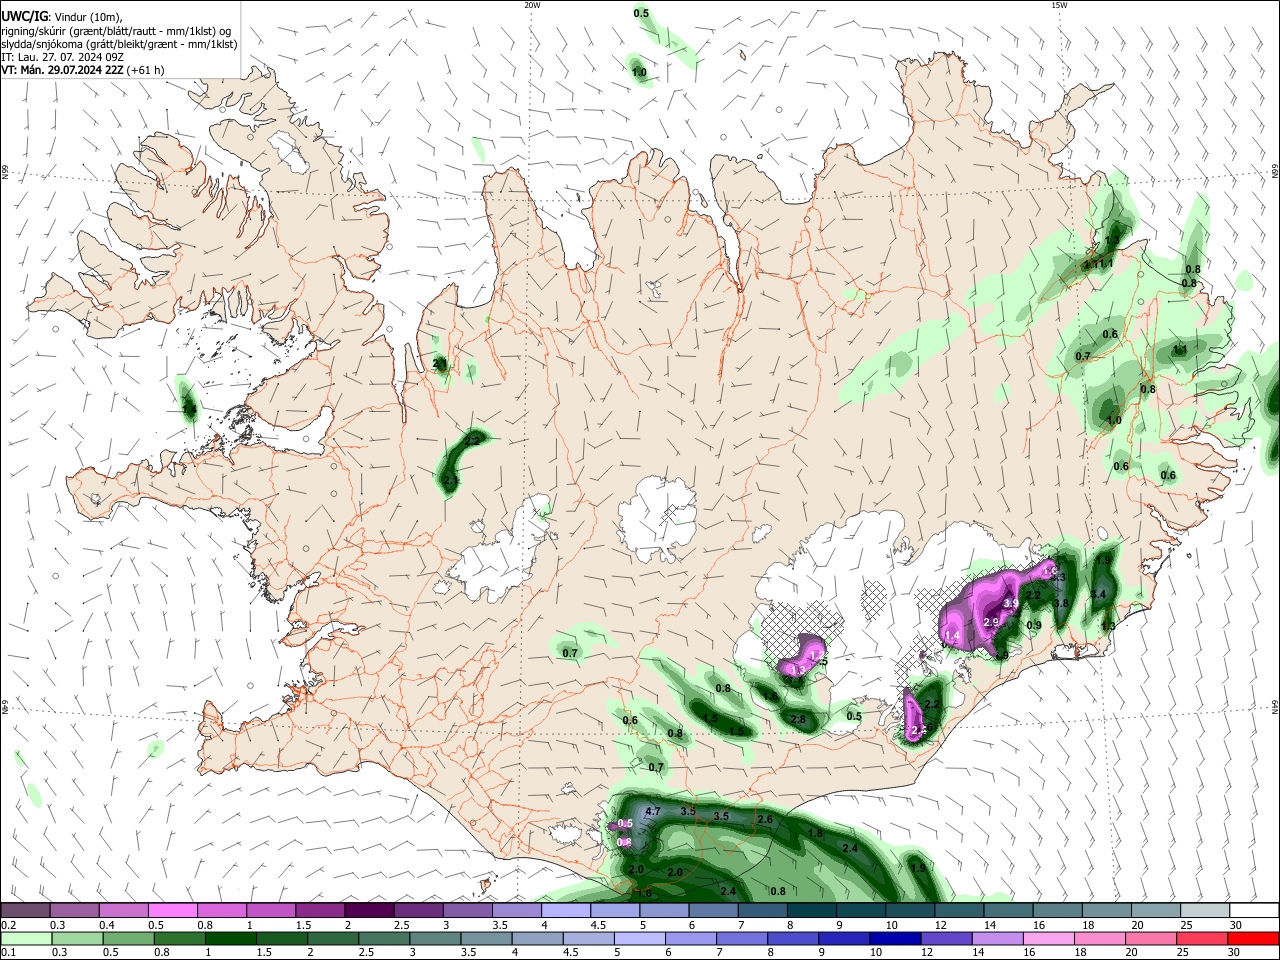The image size is (1280, 960).
Task: Click the UWC/IG title text
Action: 24,16
